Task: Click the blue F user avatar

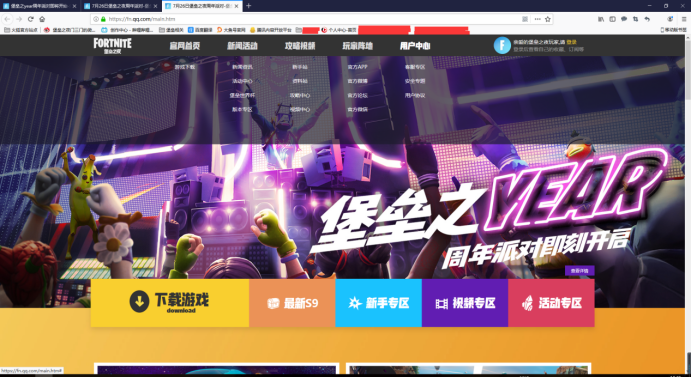Action: pos(502,45)
